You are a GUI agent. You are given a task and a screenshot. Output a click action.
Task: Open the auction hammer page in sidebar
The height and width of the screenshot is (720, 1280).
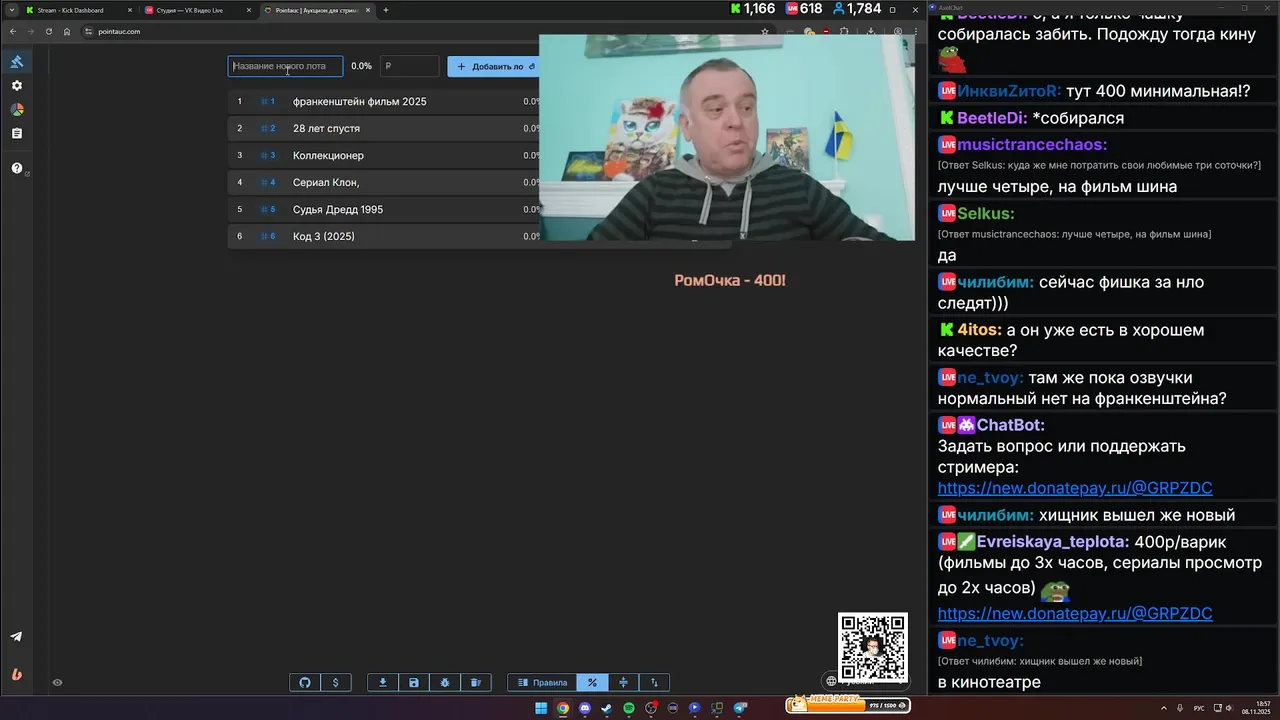(x=17, y=62)
